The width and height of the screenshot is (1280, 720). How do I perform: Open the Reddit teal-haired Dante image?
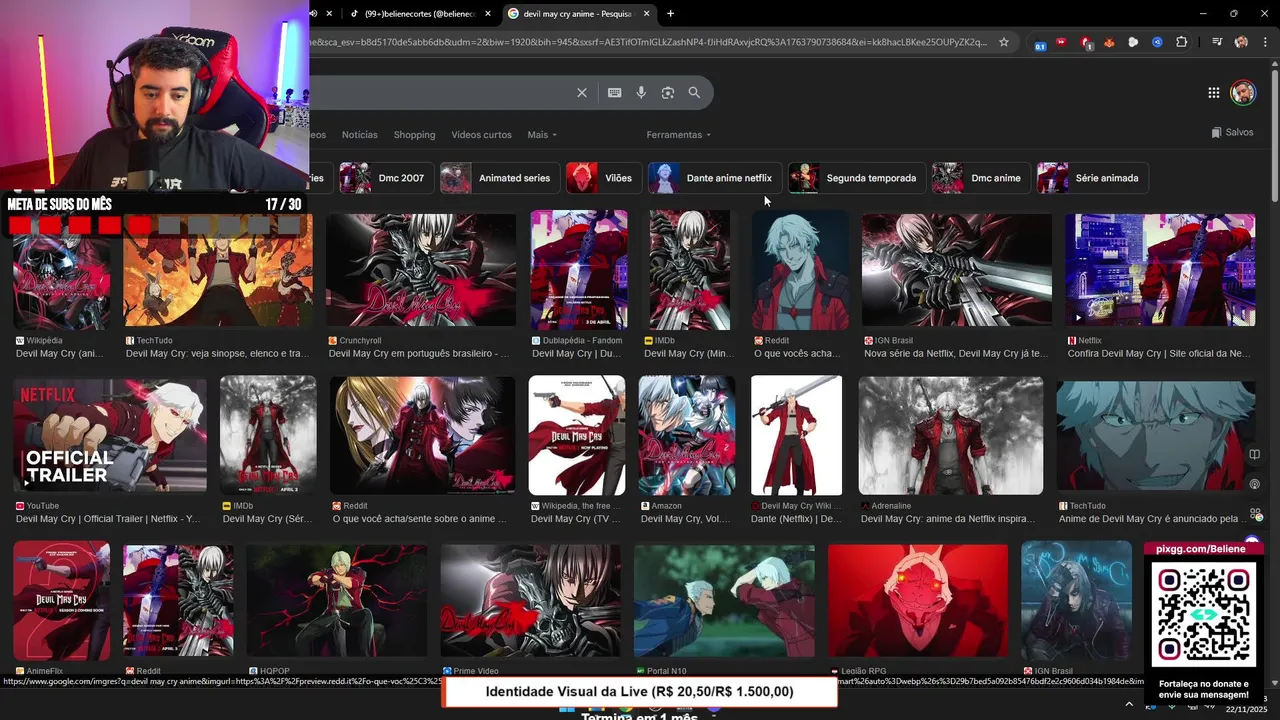point(800,270)
